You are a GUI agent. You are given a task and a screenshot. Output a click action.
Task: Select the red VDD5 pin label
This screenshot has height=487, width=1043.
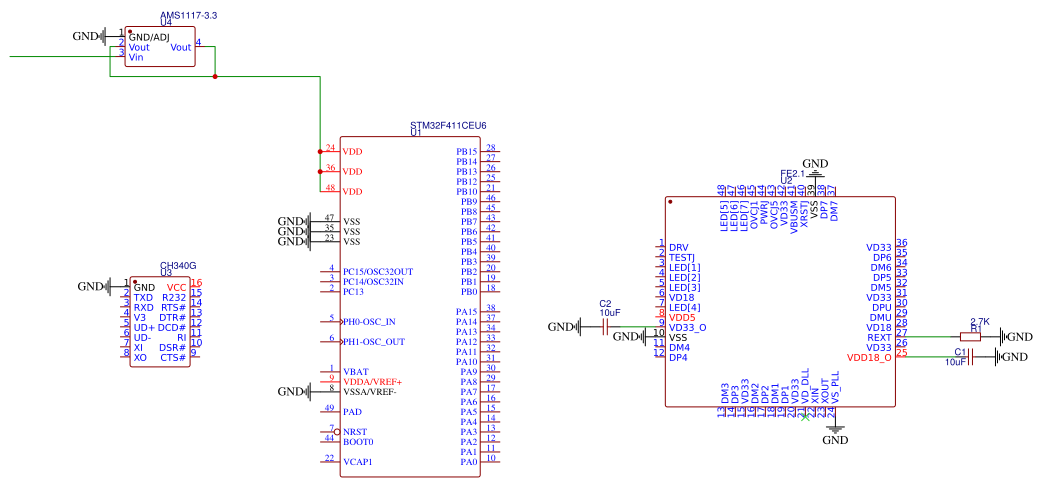click(x=682, y=317)
